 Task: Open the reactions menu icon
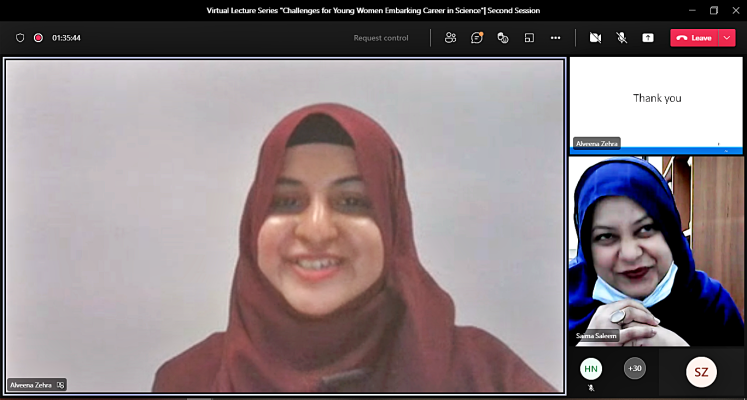click(x=503, y=38)
